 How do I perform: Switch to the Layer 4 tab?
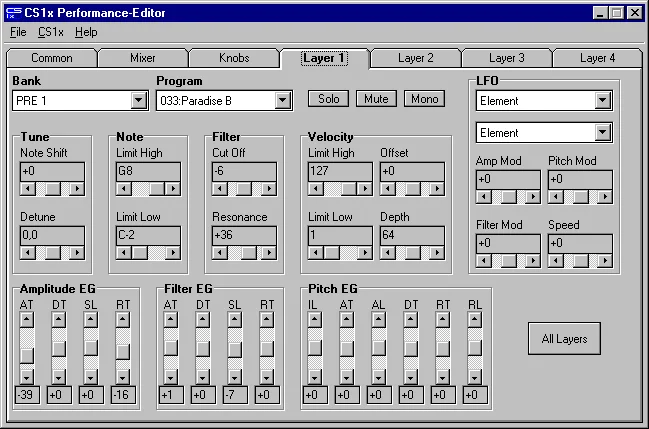click(x=597, y=58)
